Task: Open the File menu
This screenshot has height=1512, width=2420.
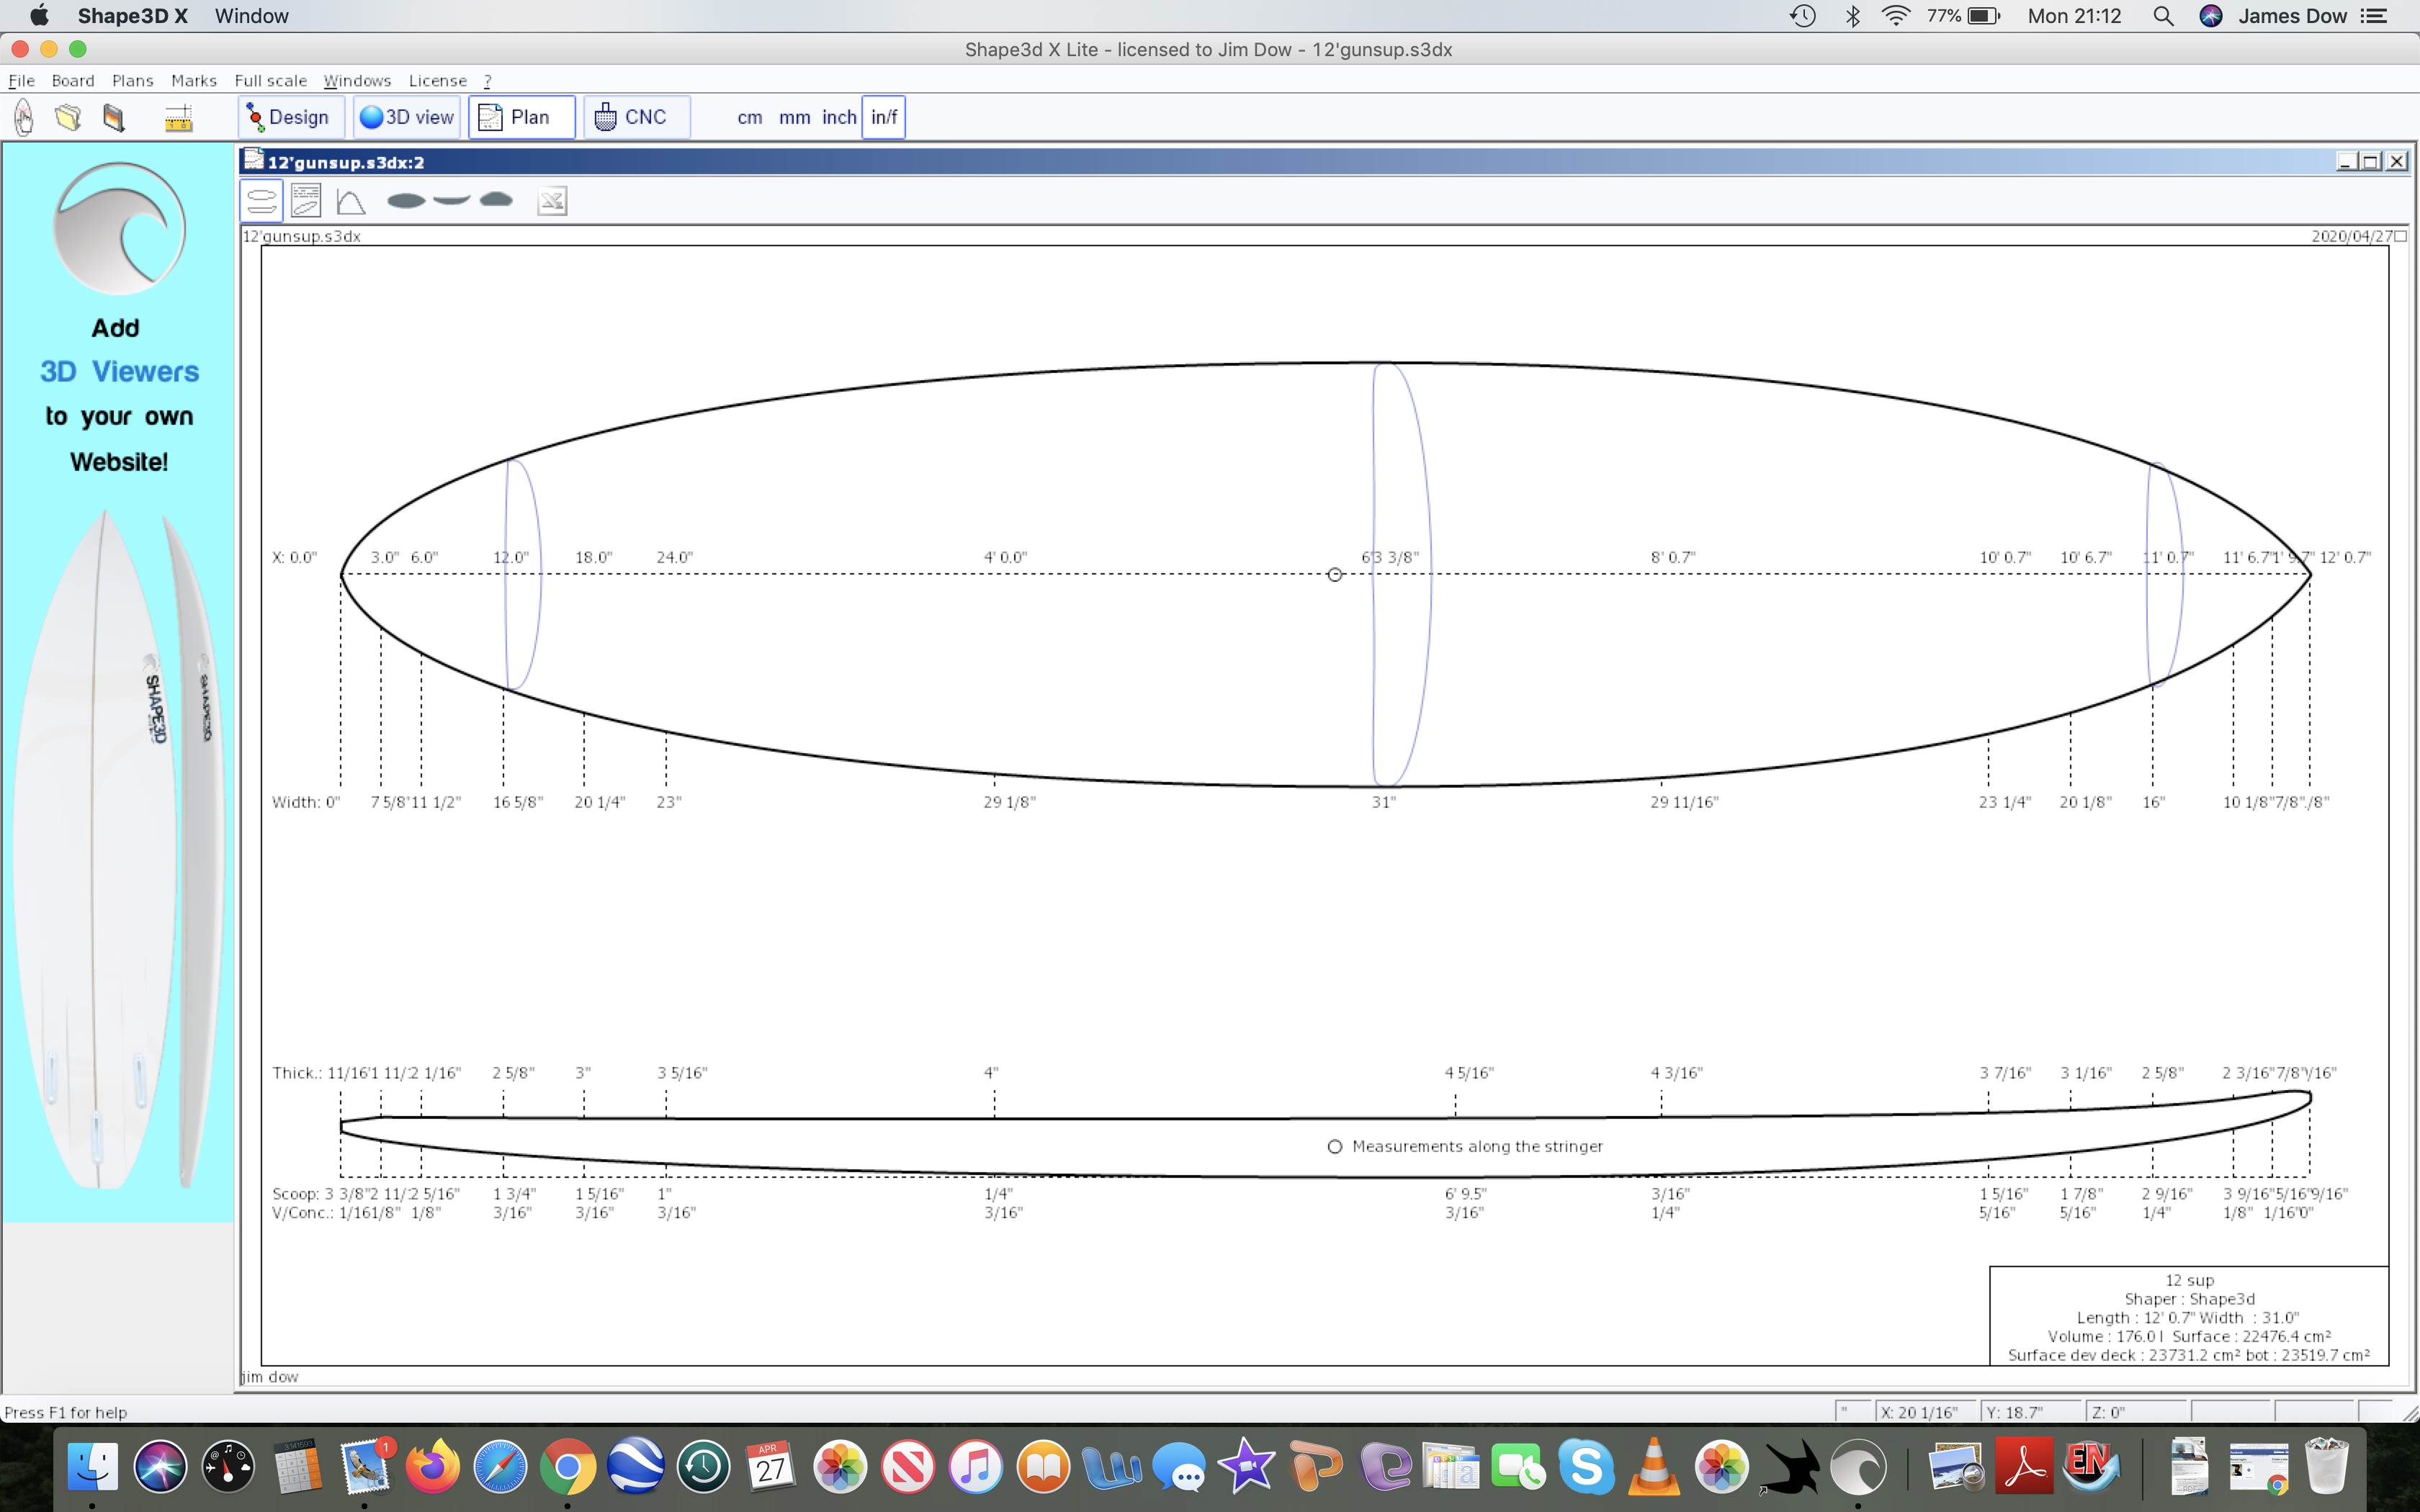Action: (x=21, y=80)
